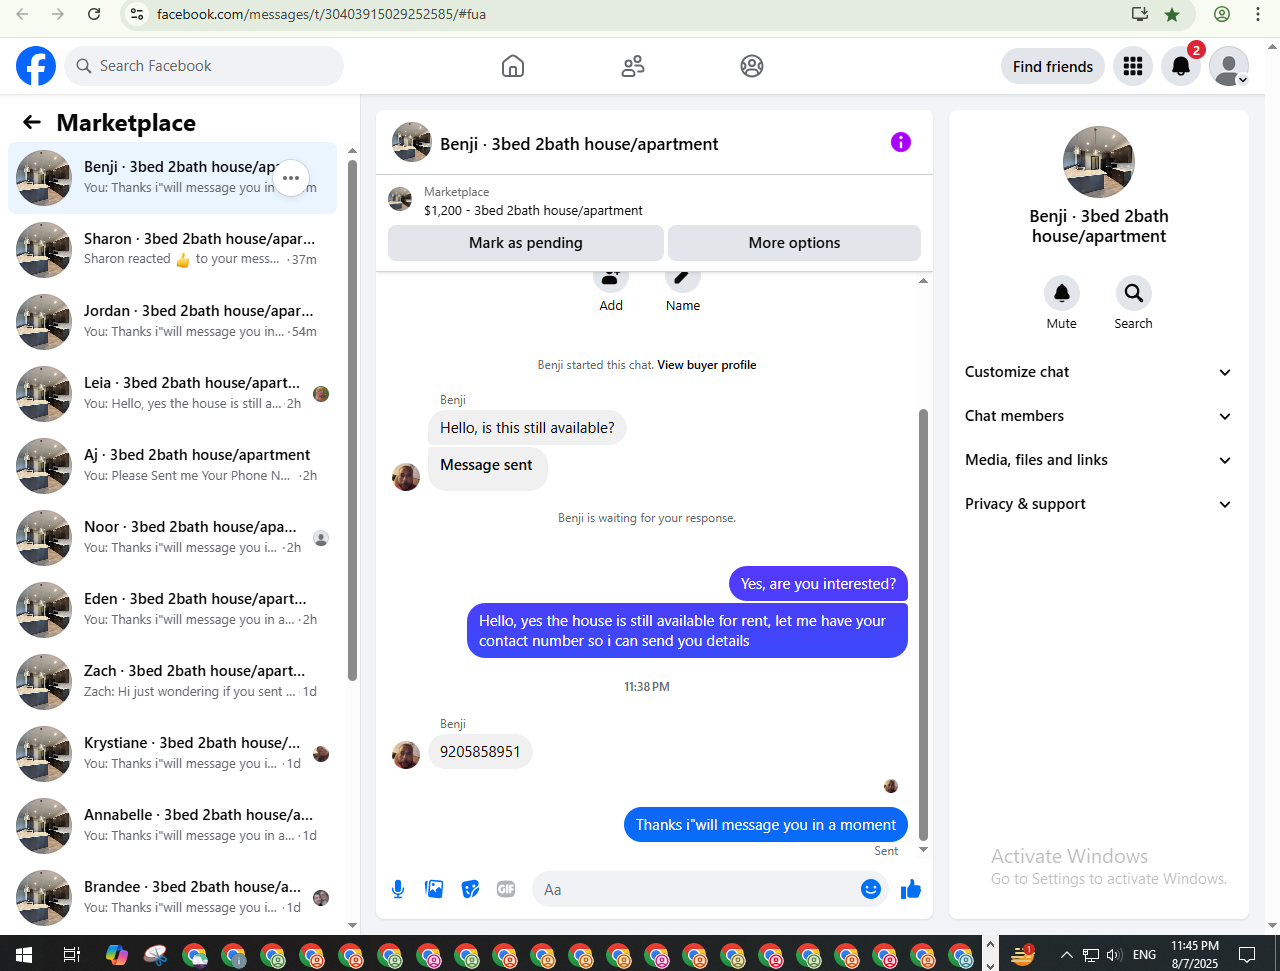This screenshot has width=1280, height=971.
Task: Open the $1,200 3bed 2bath listing link
Action: click(533, 211)
